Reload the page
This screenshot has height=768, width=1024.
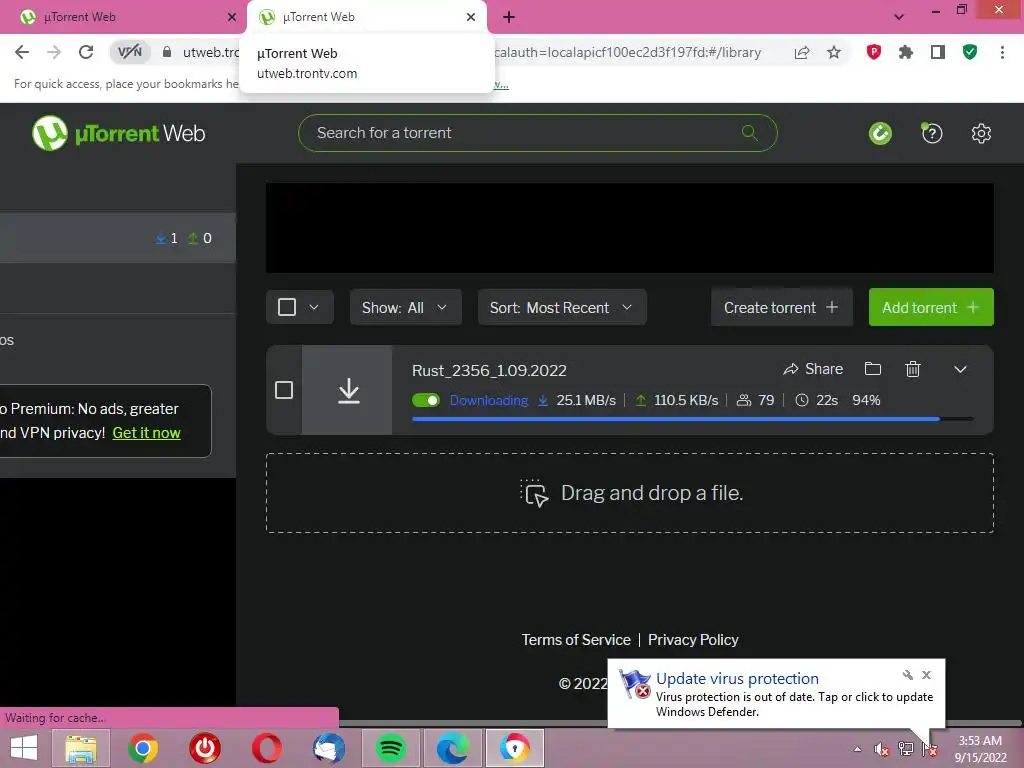86,52
